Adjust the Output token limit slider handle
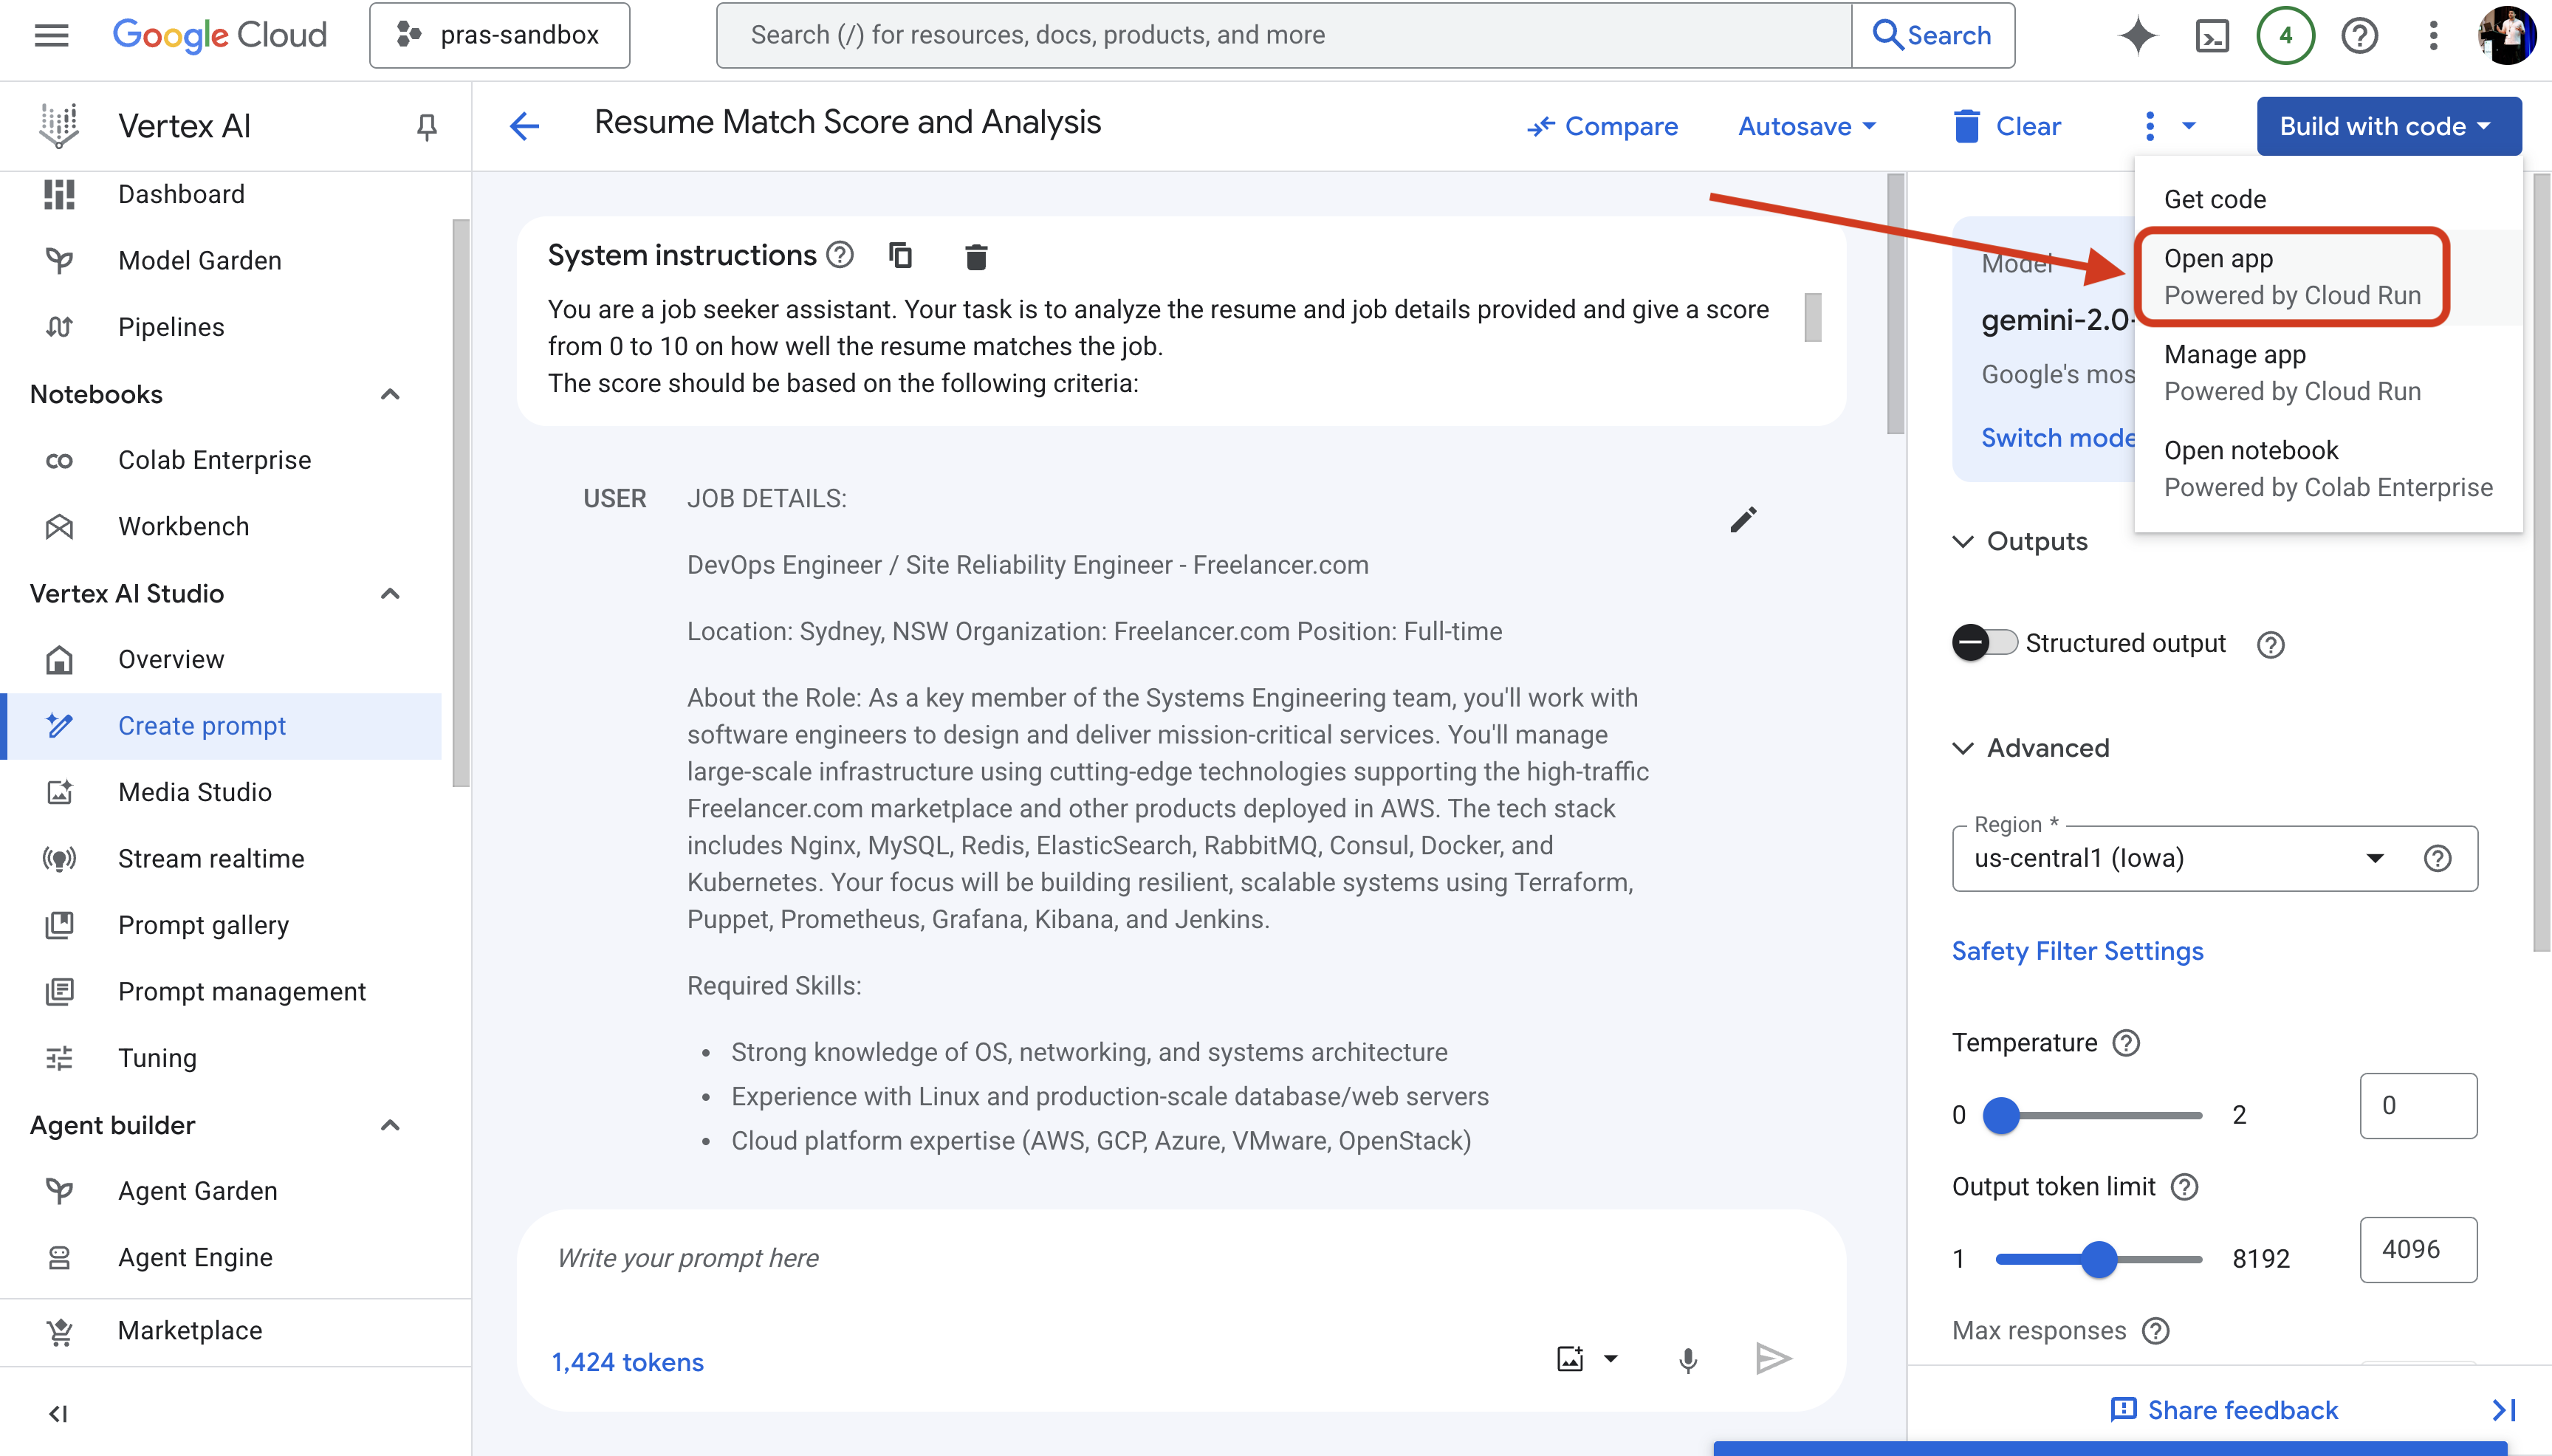Screen dimensions: 2552x1456 pos(2099,1259)
